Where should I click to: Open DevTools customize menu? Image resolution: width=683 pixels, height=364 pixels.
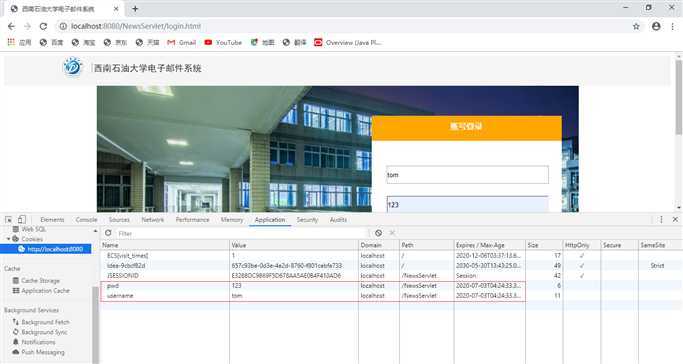(x=661, y=219)
